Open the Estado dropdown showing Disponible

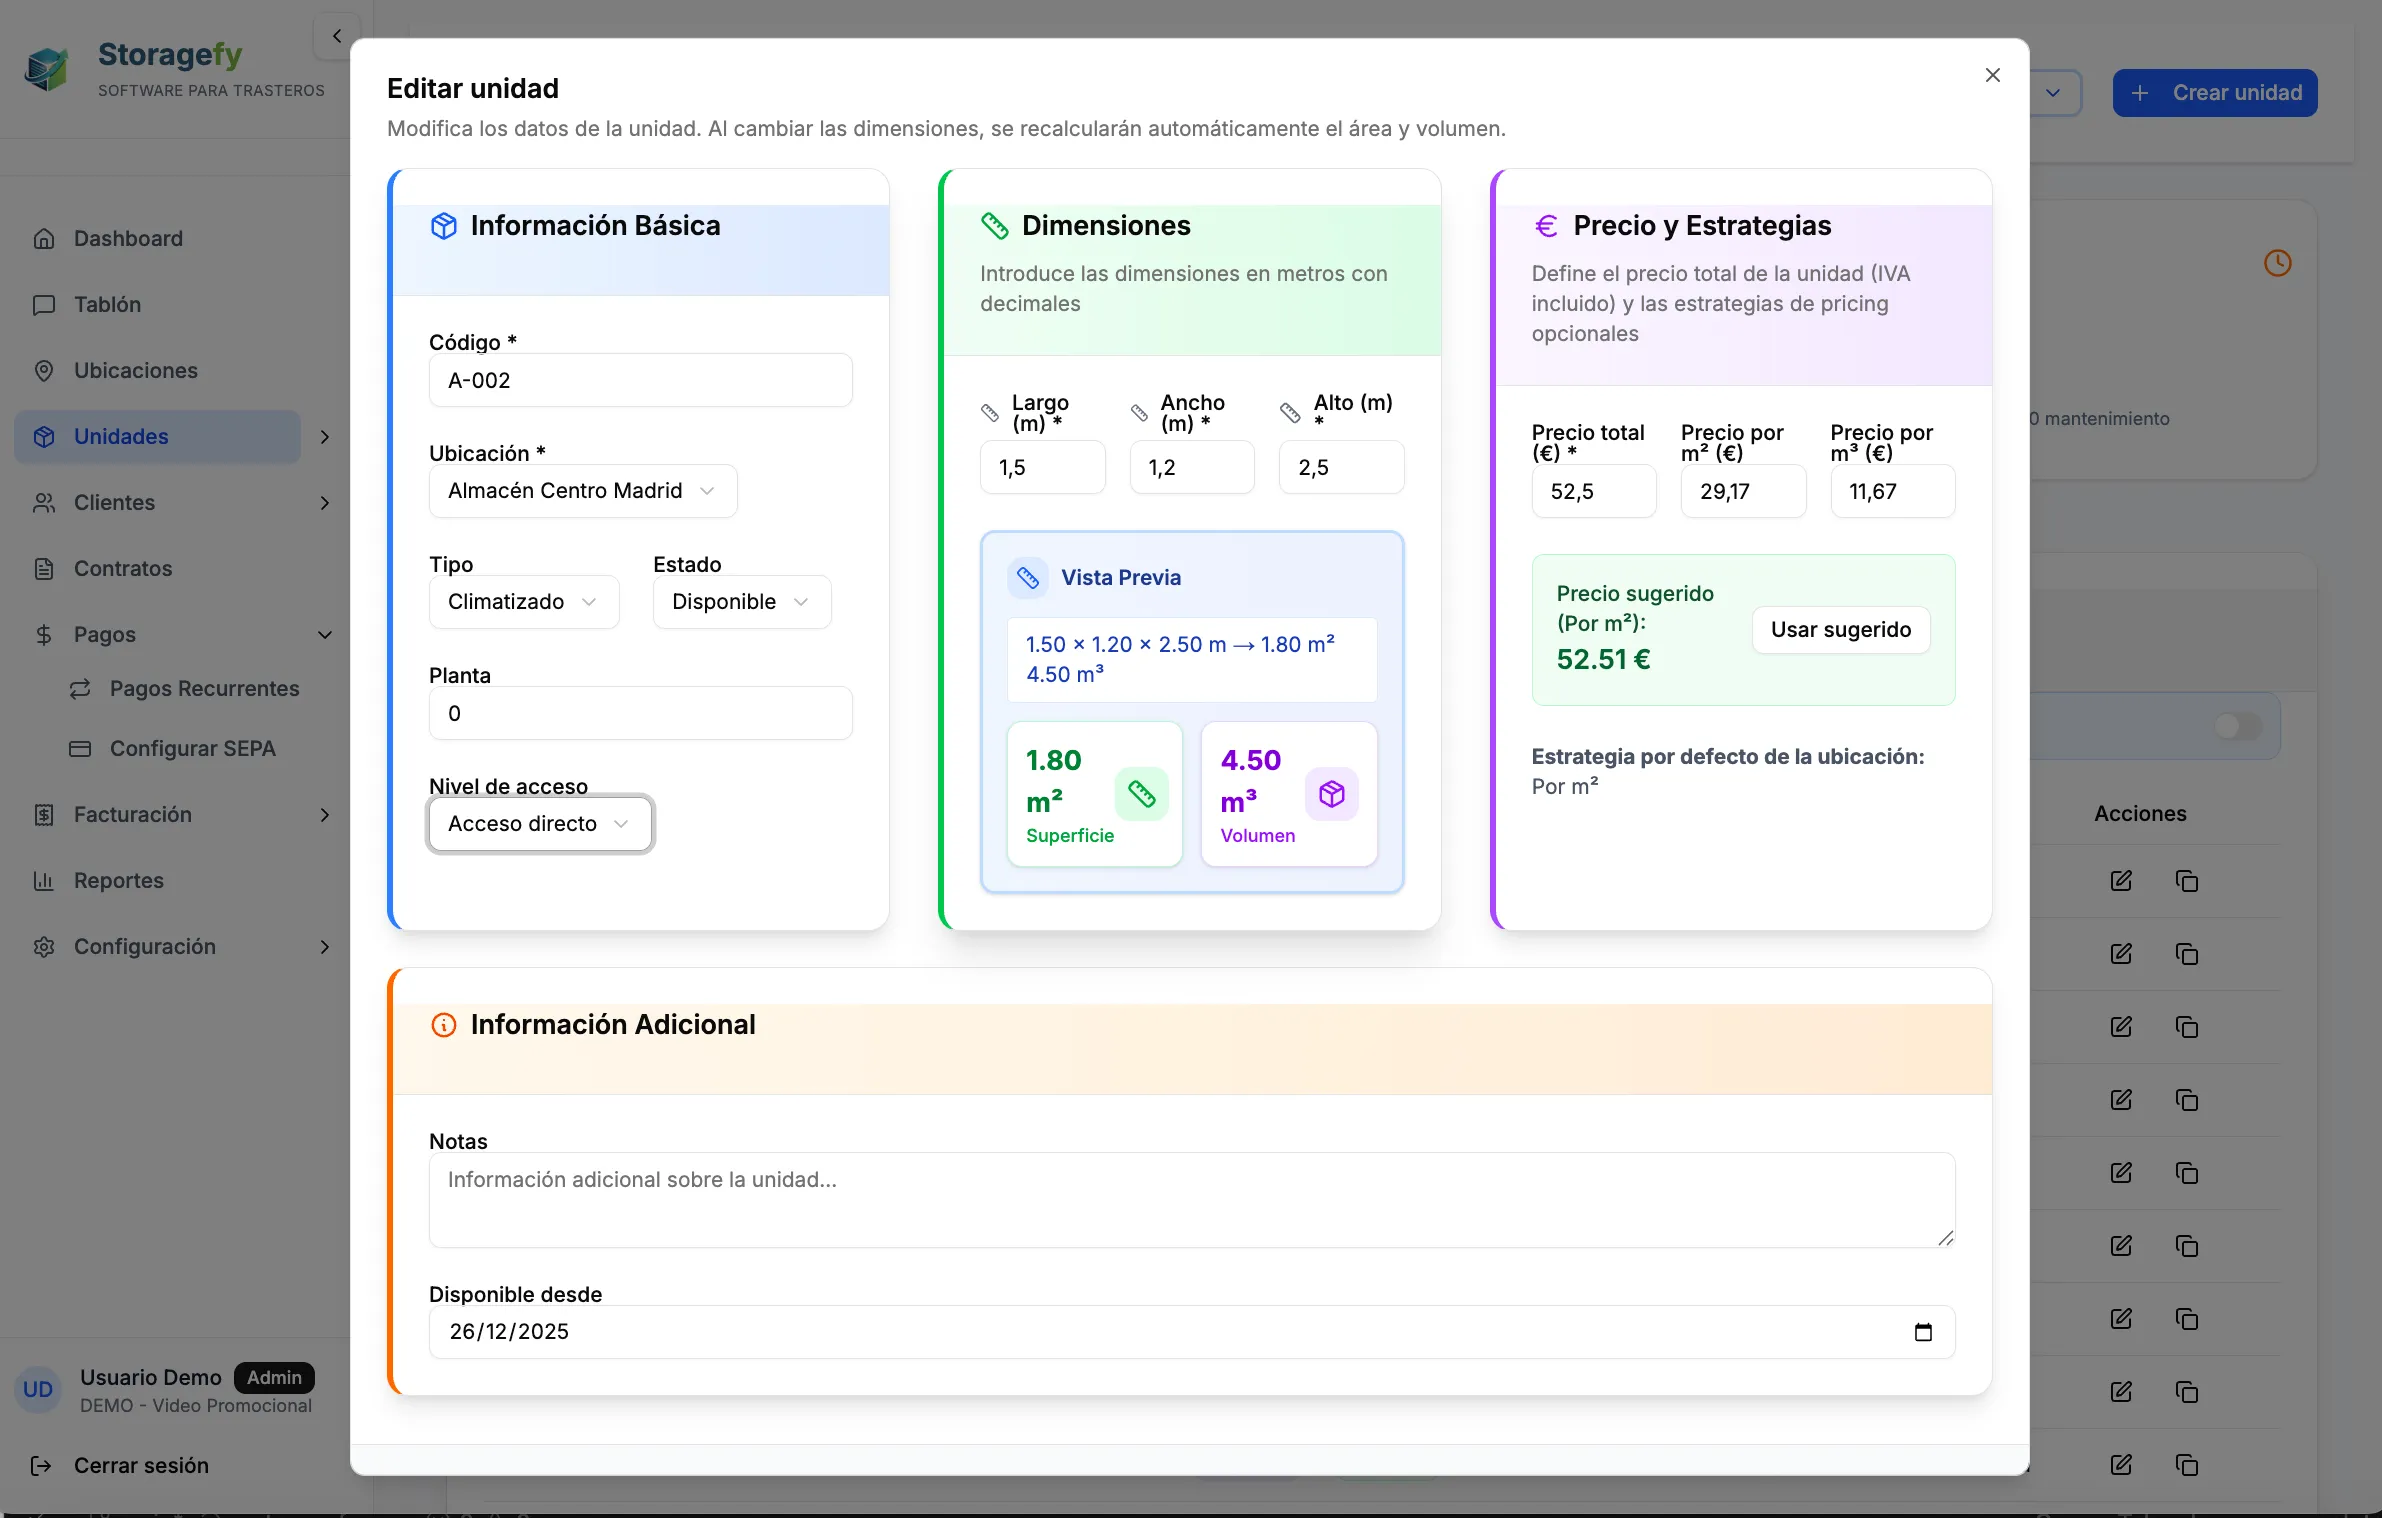click(741, 602)
